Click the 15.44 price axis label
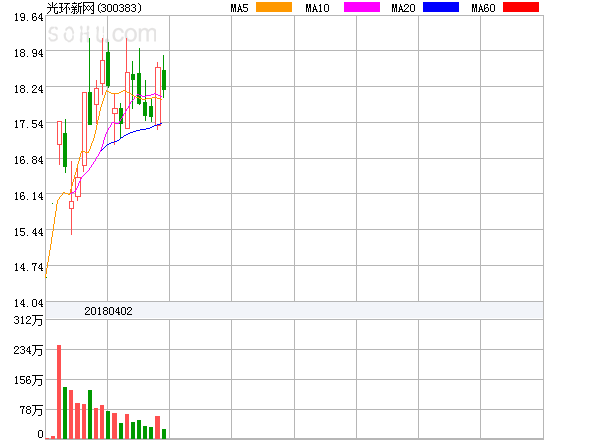The image size is (600, 440). tap(29, 232)
